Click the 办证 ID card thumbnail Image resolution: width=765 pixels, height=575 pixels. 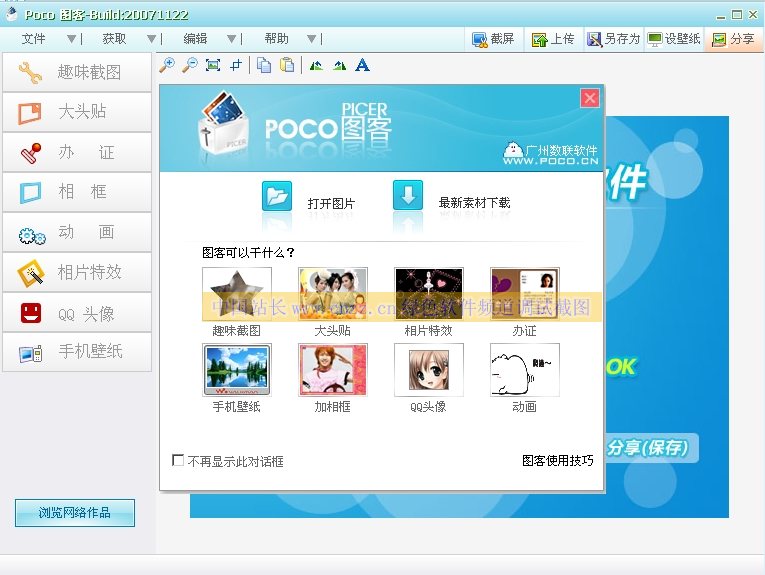click(x=525, y=294)
